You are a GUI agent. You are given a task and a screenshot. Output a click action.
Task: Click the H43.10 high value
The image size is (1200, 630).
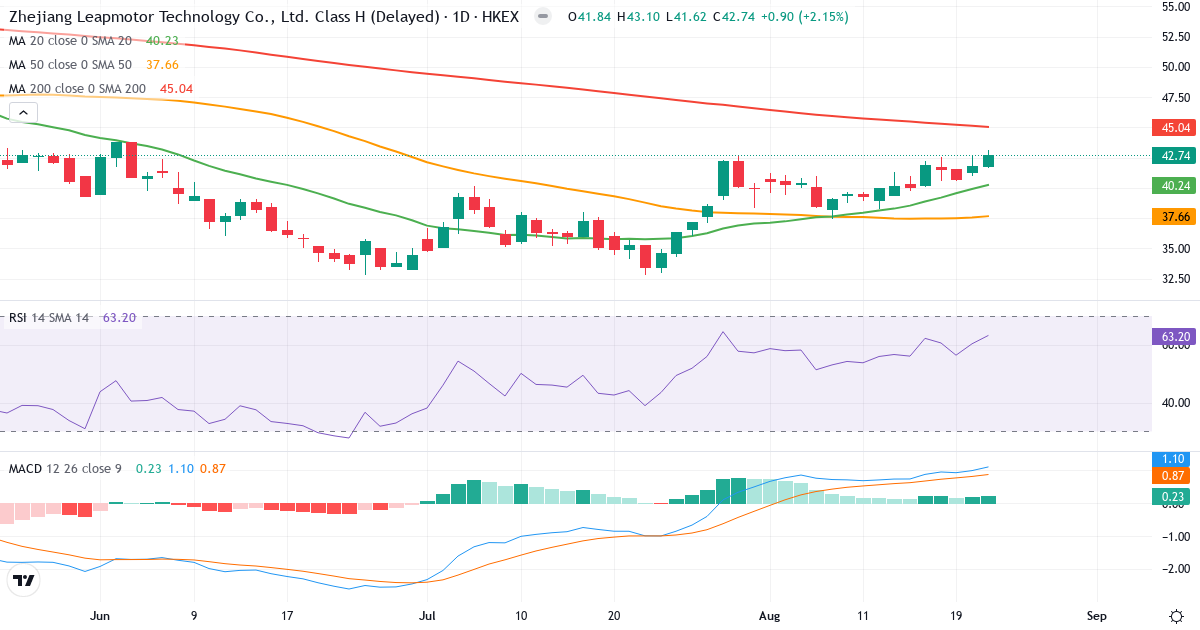(637, 17)
